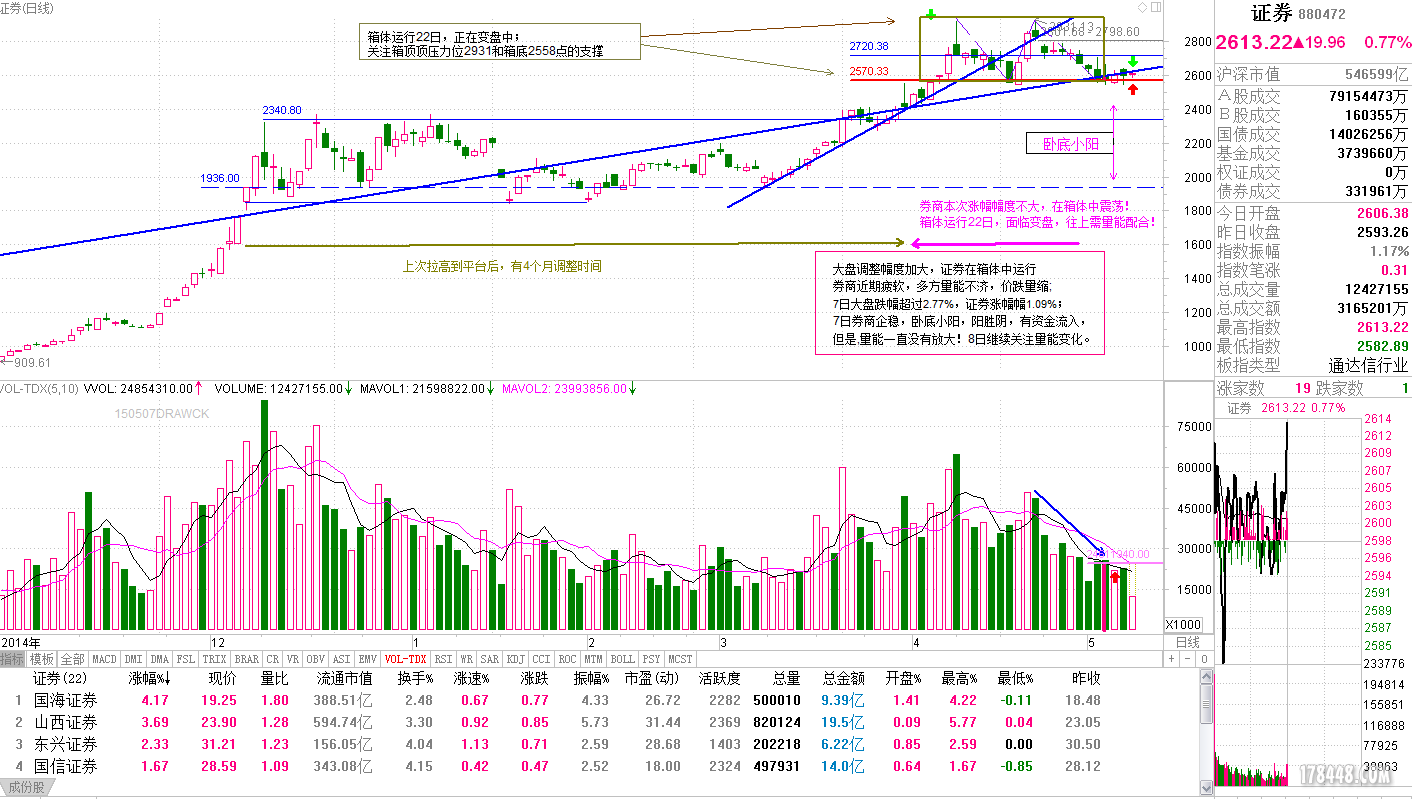This screenshot has width=1412, height=799.
Task: Switch indicator to DMI
Action: click(133, 659)
